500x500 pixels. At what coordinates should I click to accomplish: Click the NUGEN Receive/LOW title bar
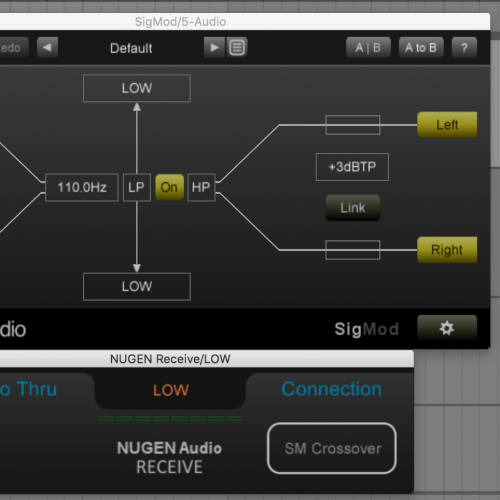click(207, 359)
